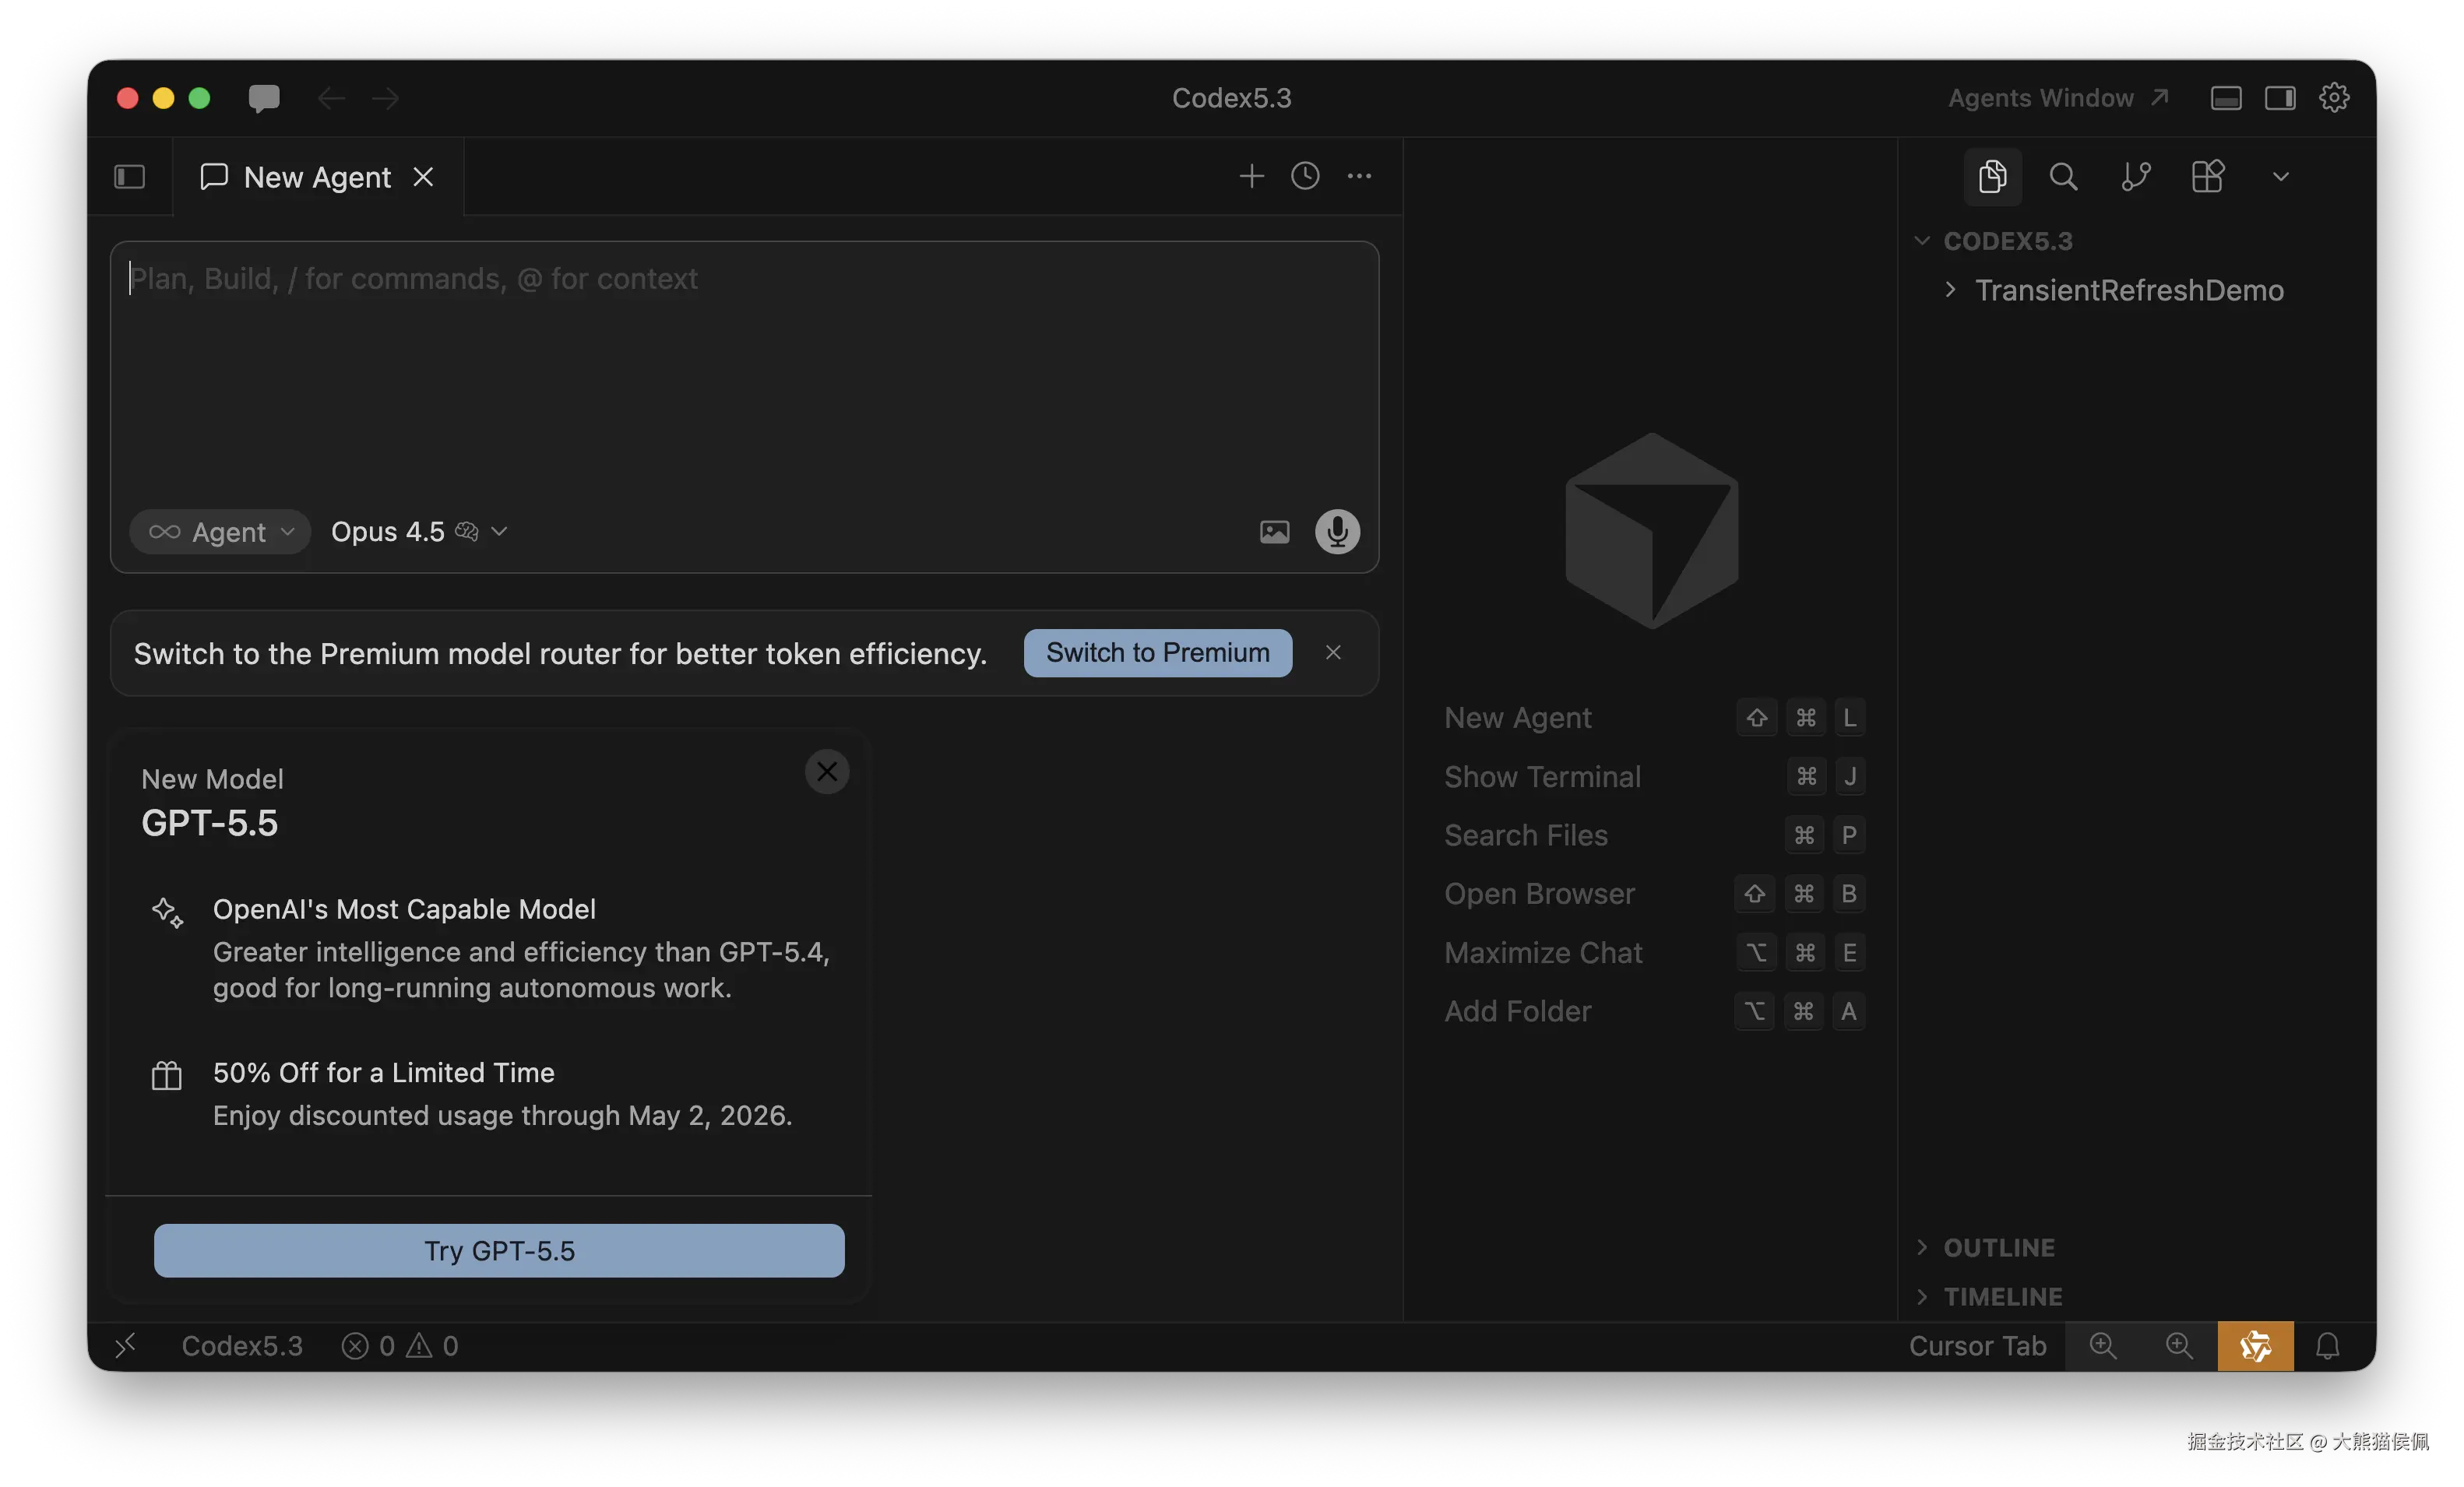Start voice input with microphone button
Viewport: 2464px width, 1487px height.
click(x=1337, y=531)
